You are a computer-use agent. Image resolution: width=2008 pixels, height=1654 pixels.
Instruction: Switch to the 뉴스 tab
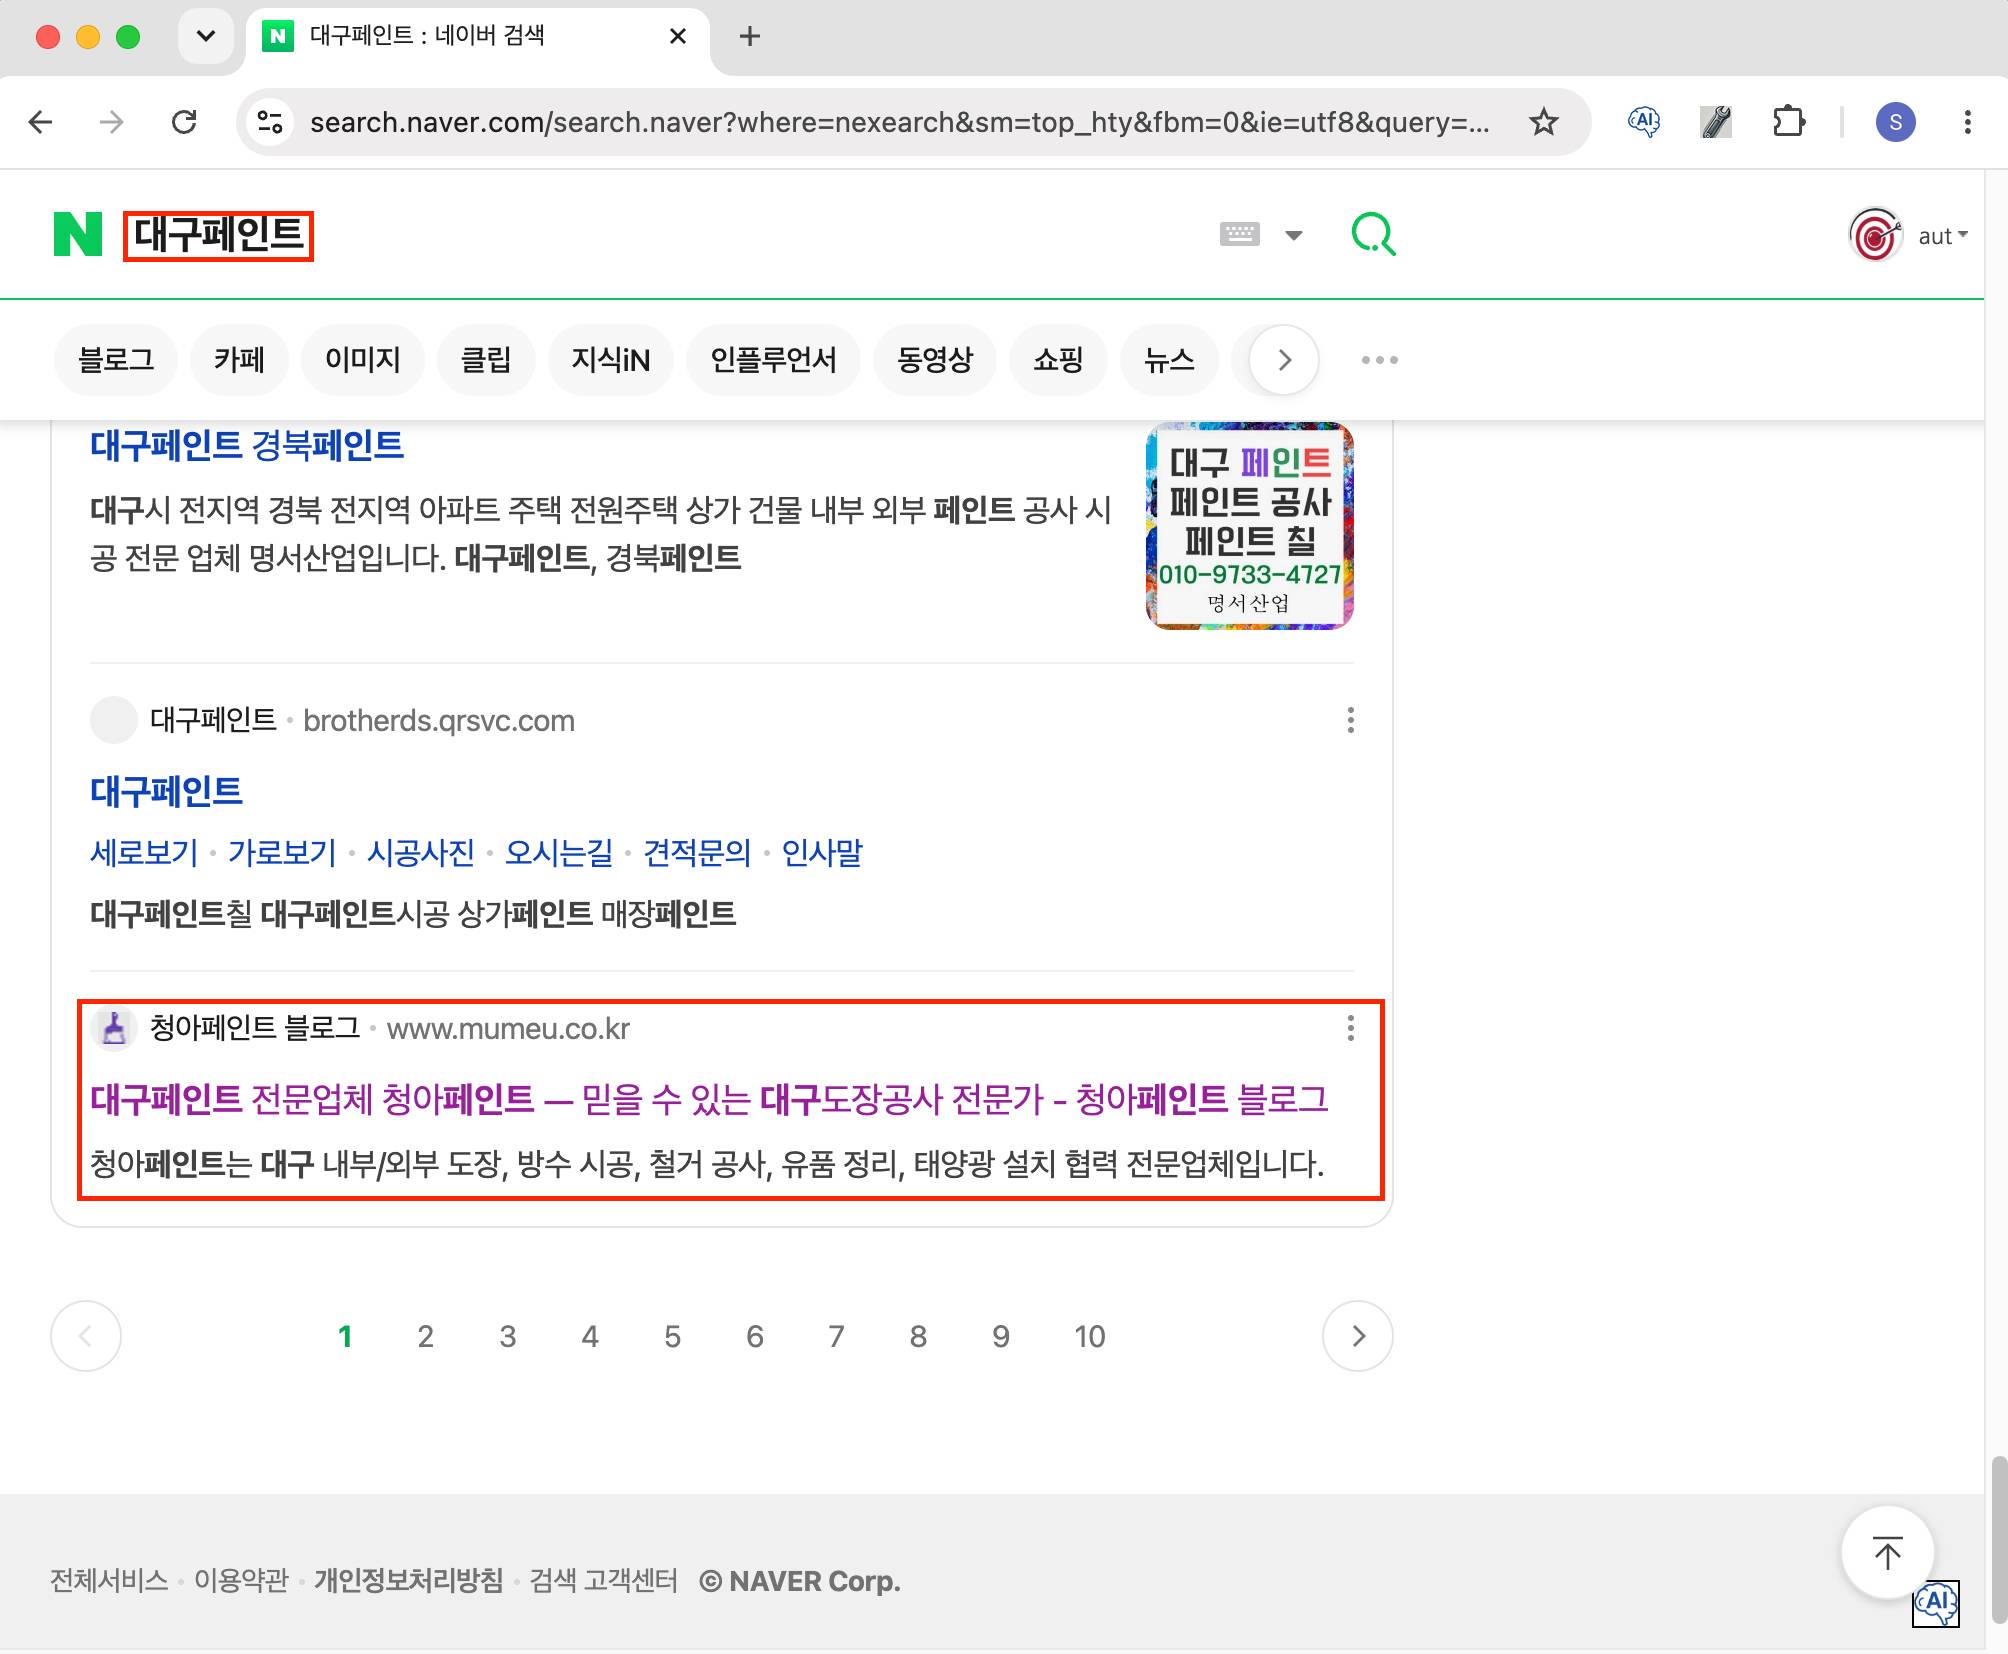(1169, 360)
